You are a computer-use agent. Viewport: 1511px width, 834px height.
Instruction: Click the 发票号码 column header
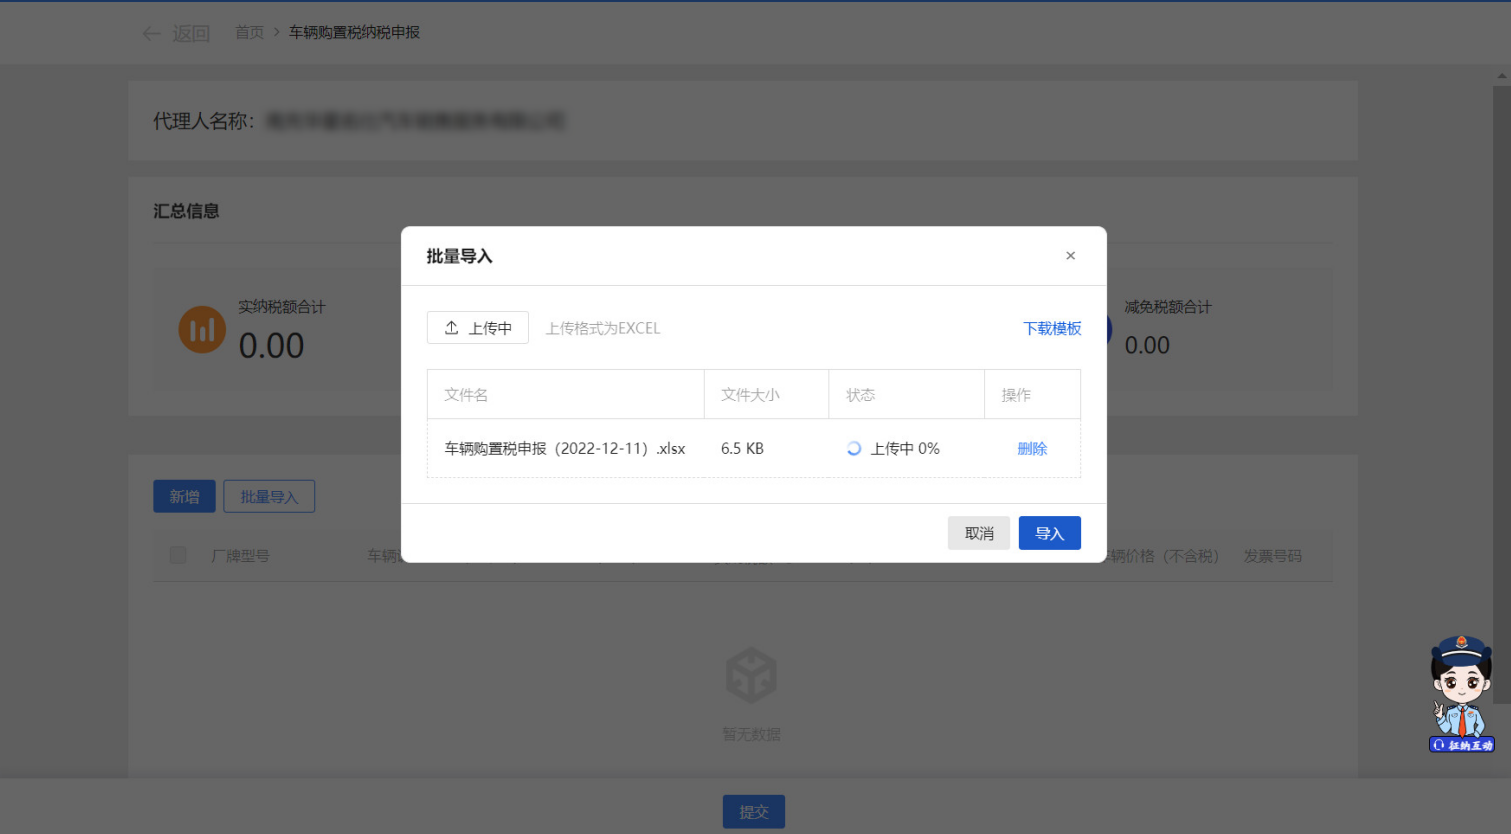[x=1272, y=556]
